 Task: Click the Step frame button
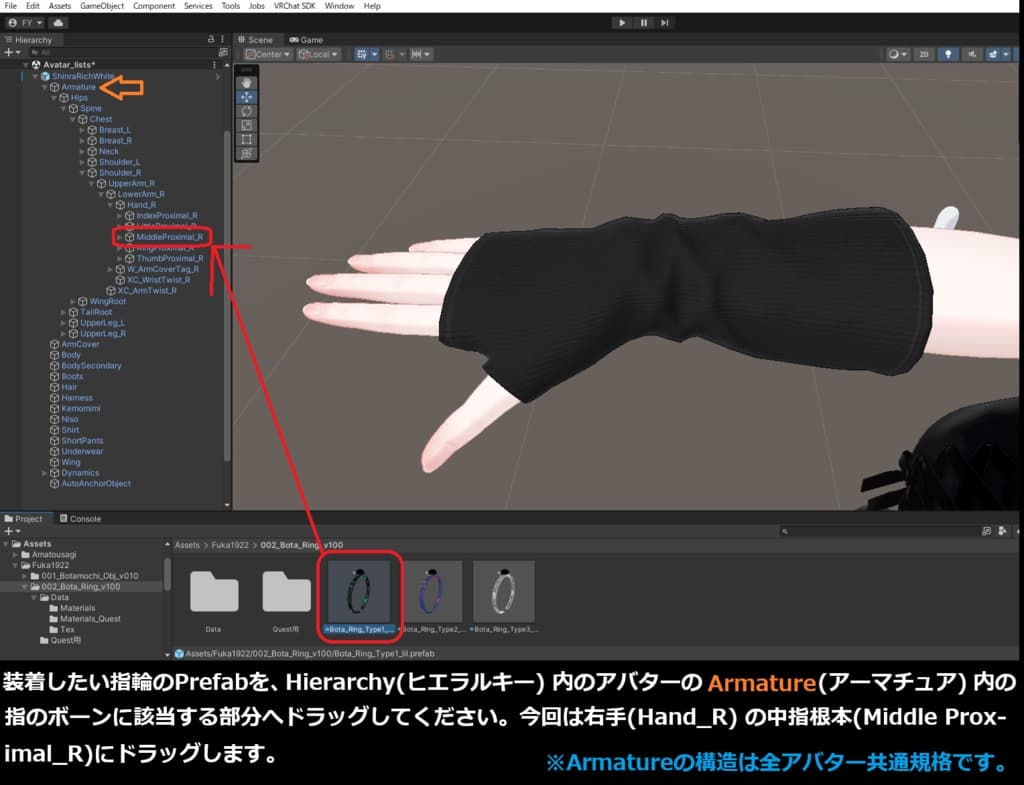[x=666, y=22]
